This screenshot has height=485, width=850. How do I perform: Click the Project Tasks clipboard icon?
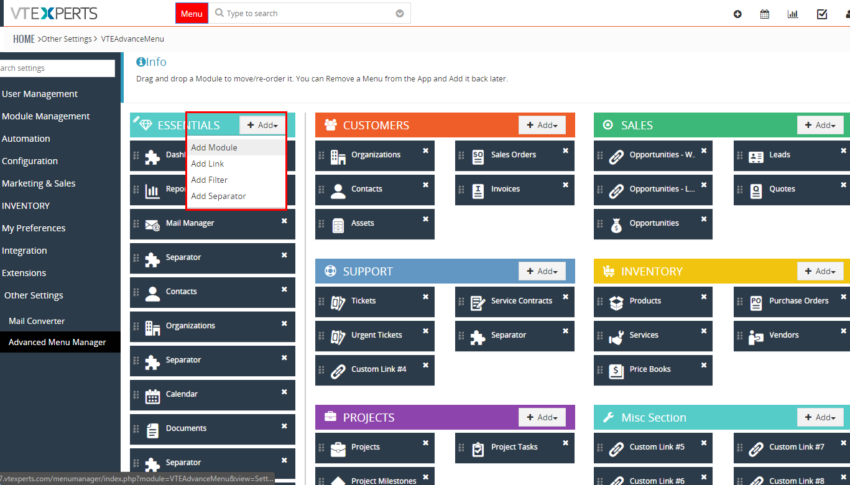click(478, 450)
